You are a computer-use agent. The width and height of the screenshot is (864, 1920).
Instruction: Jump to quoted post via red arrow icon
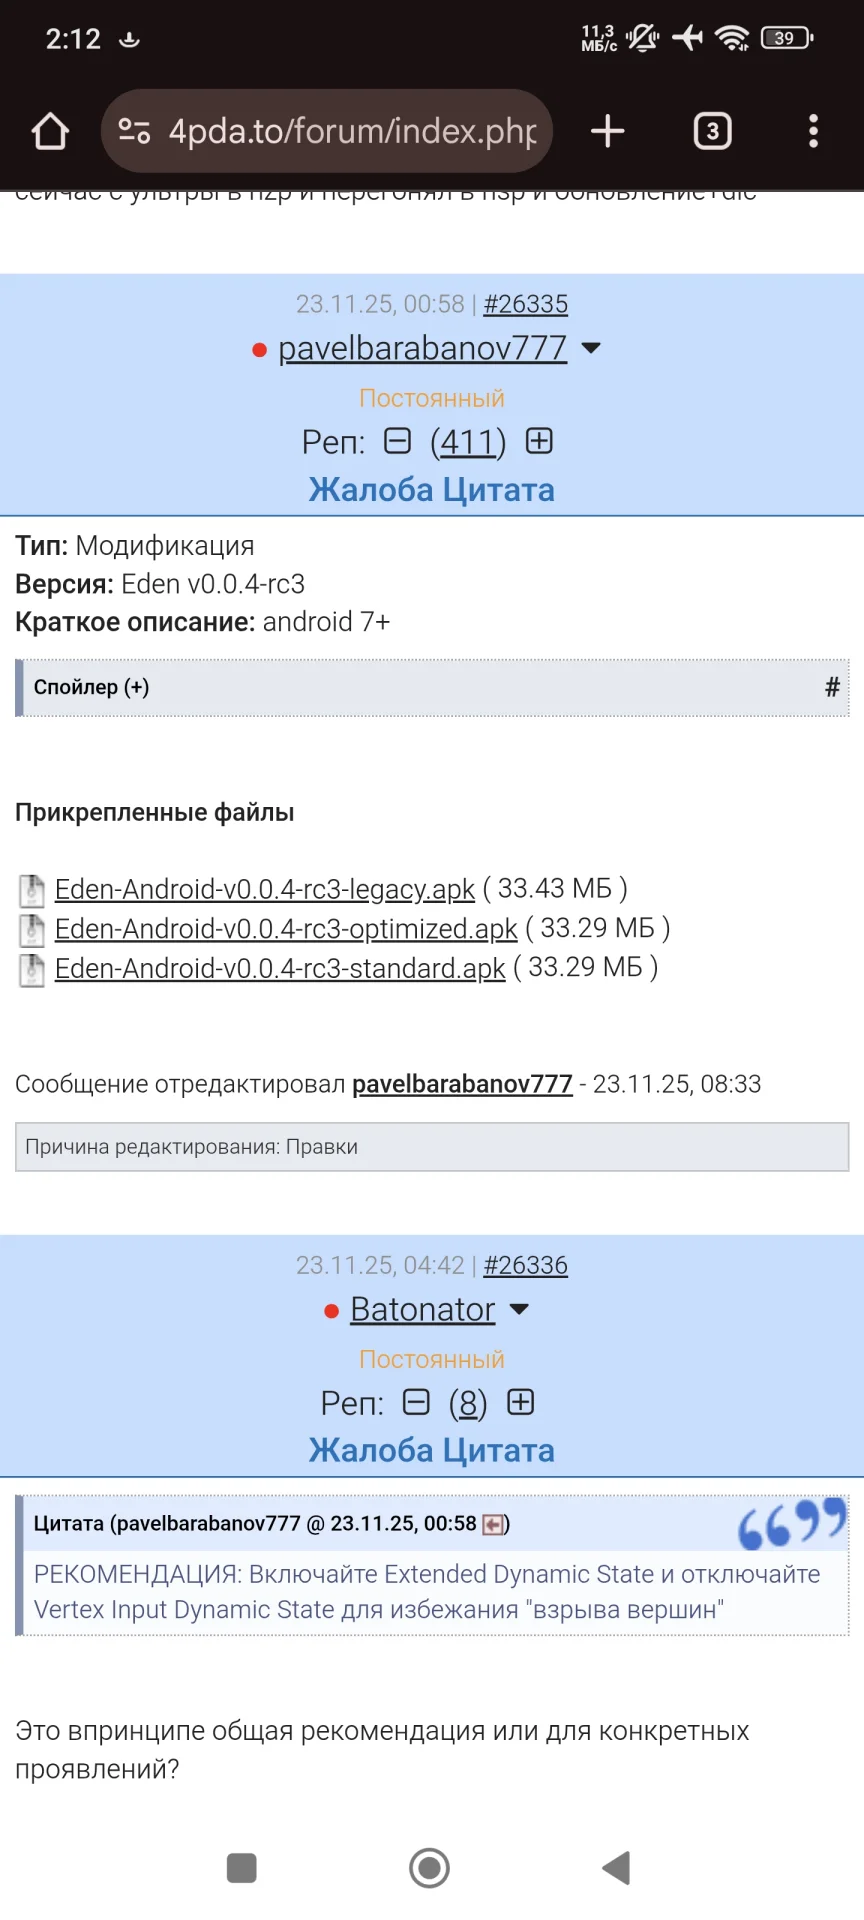click(493, 1524)
